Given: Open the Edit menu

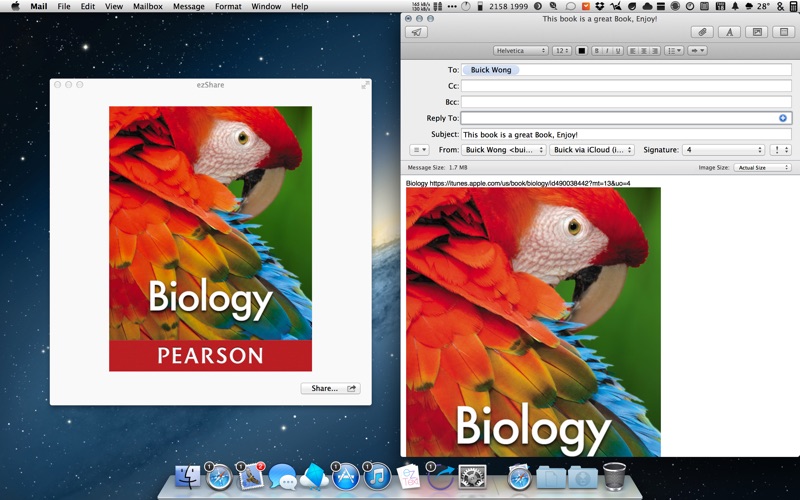Looking at the screenshot, I should 87,6.
